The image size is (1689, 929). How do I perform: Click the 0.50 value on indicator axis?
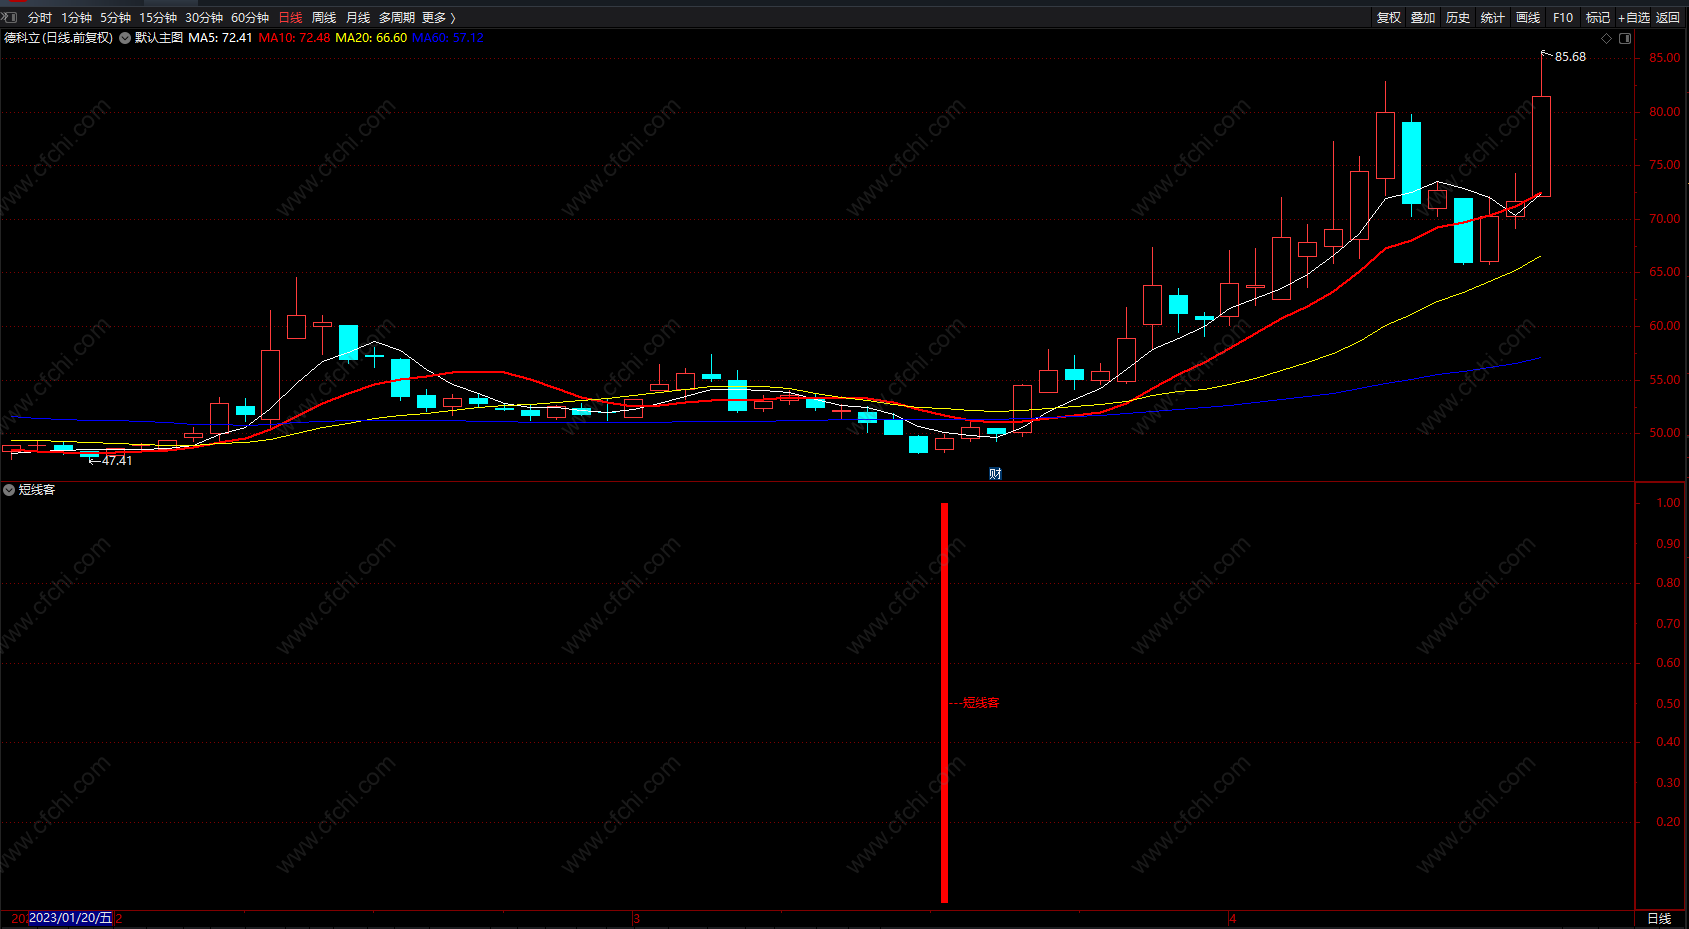click(1668, 704)
